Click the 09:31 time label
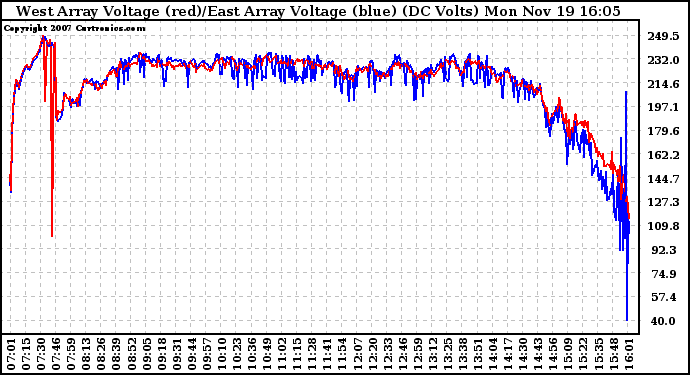This screenshot has height=375, width=690. click(176, 354)
